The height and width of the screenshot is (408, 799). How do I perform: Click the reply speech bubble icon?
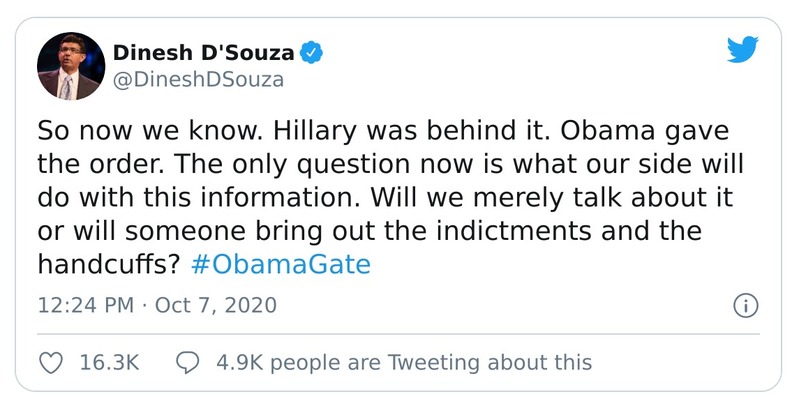187,362
